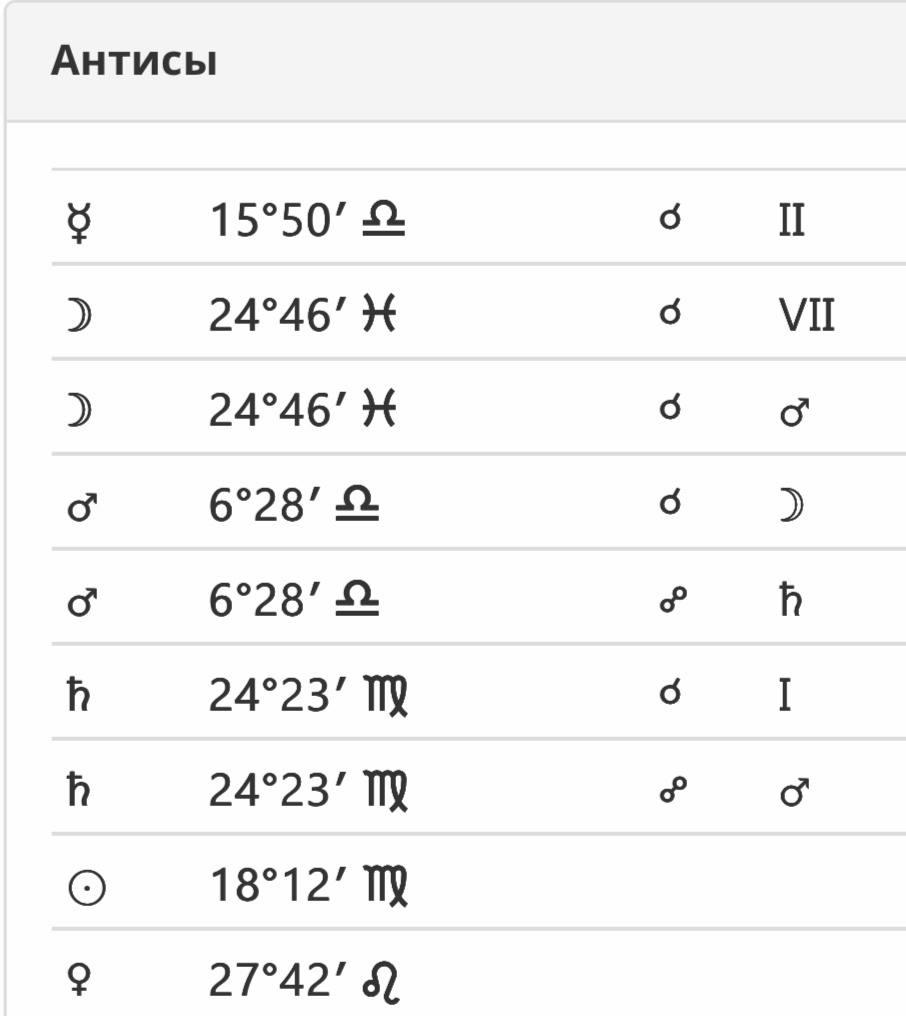Click the Venus symbol in the 27°42′ row

(x=79, y=980)
